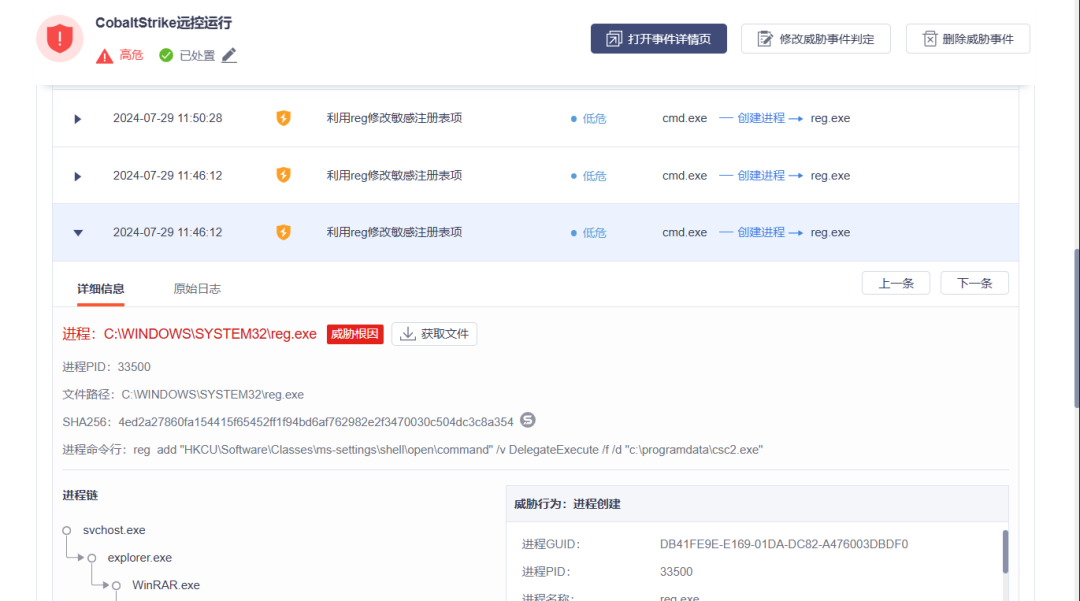
Task: Click 创建进程 link in collapsed 11:46:12 row
Action: click(x=761, y=176)
